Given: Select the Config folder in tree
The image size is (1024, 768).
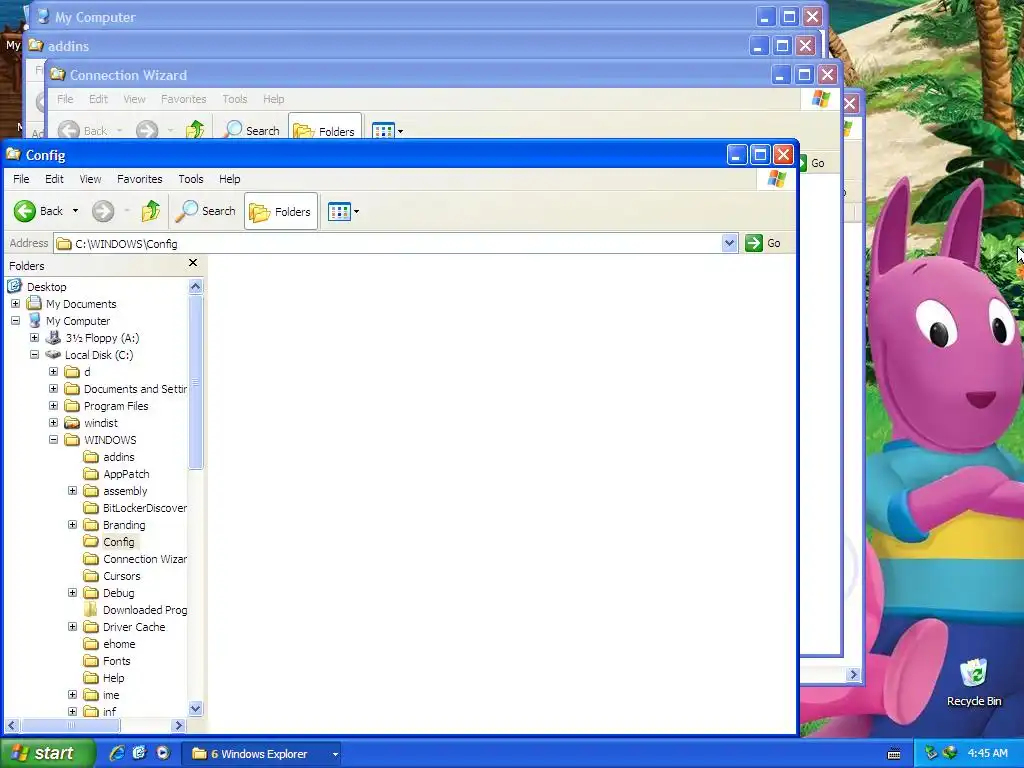Looking at the screenshot, I should [x=118, y=541].
